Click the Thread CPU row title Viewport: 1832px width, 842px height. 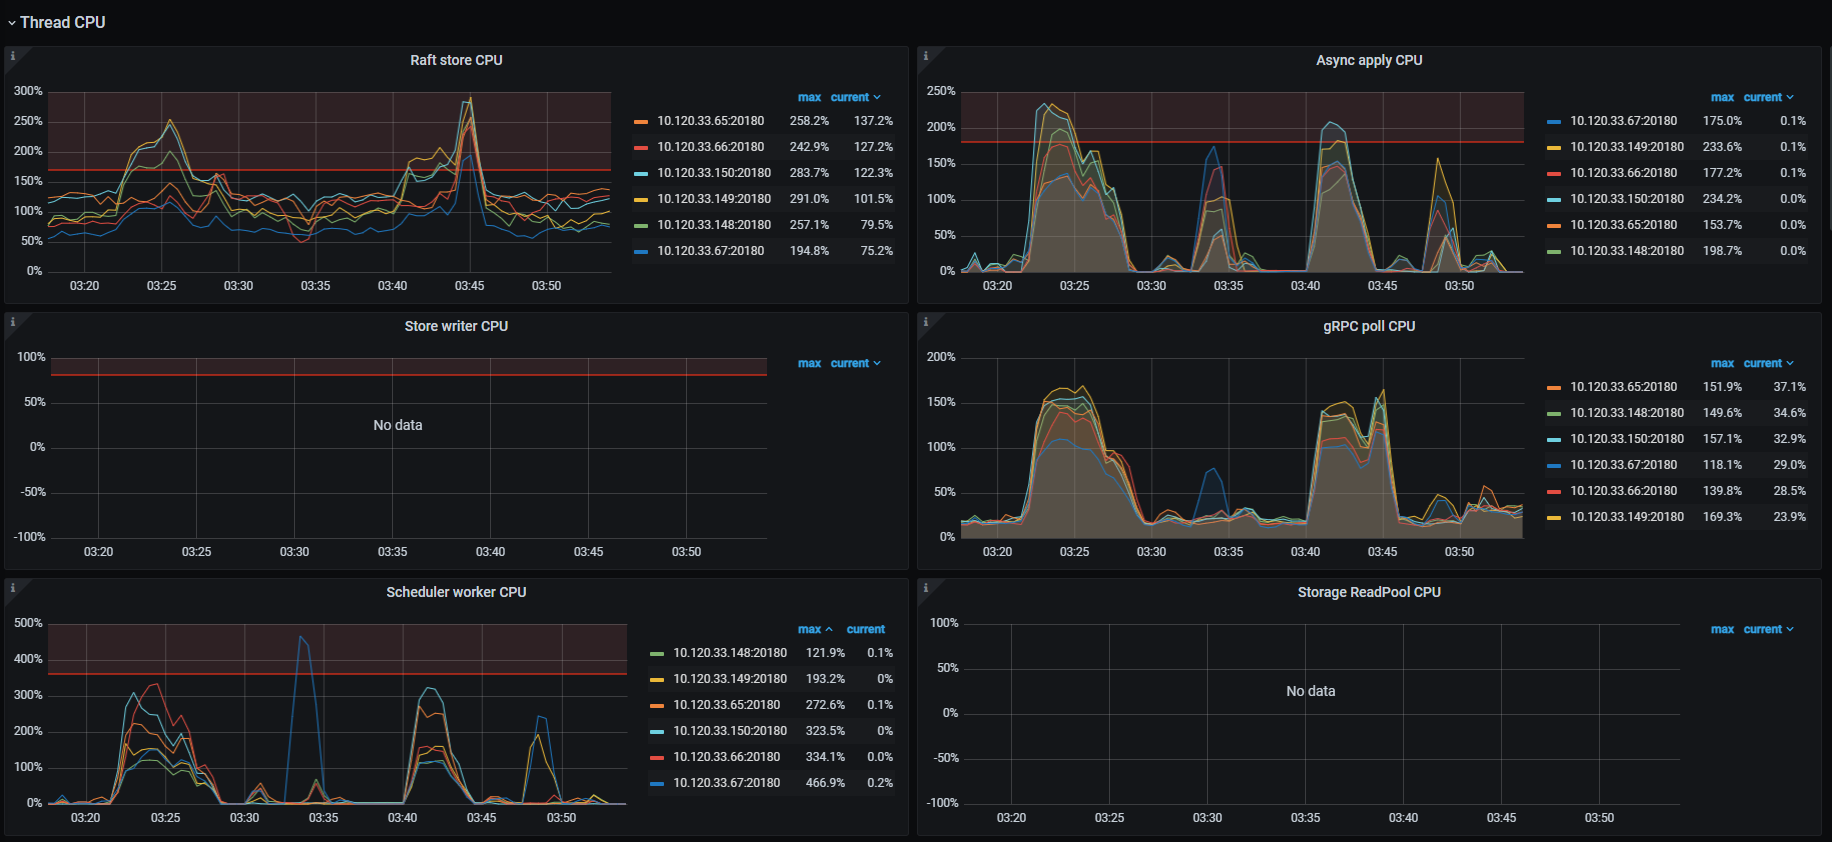[63, 22]
